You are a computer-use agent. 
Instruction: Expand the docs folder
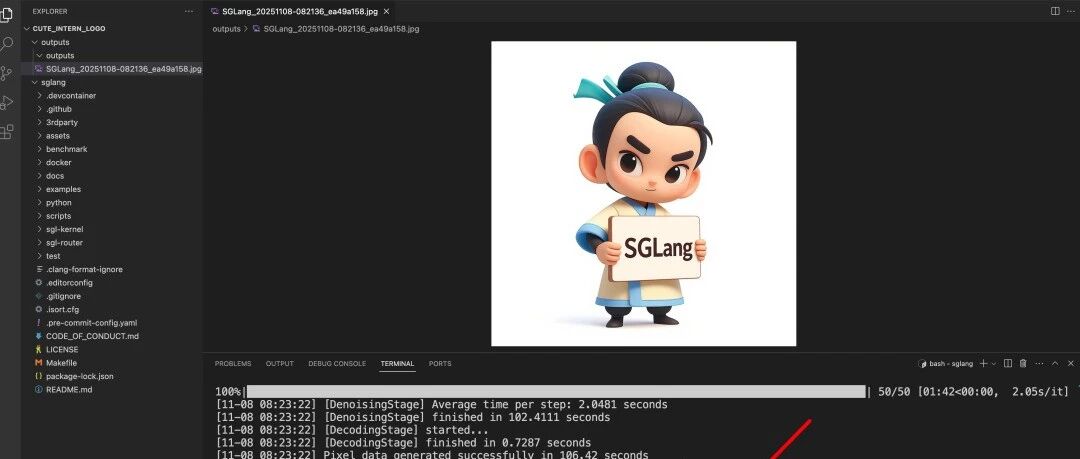(x=55, y=176)
